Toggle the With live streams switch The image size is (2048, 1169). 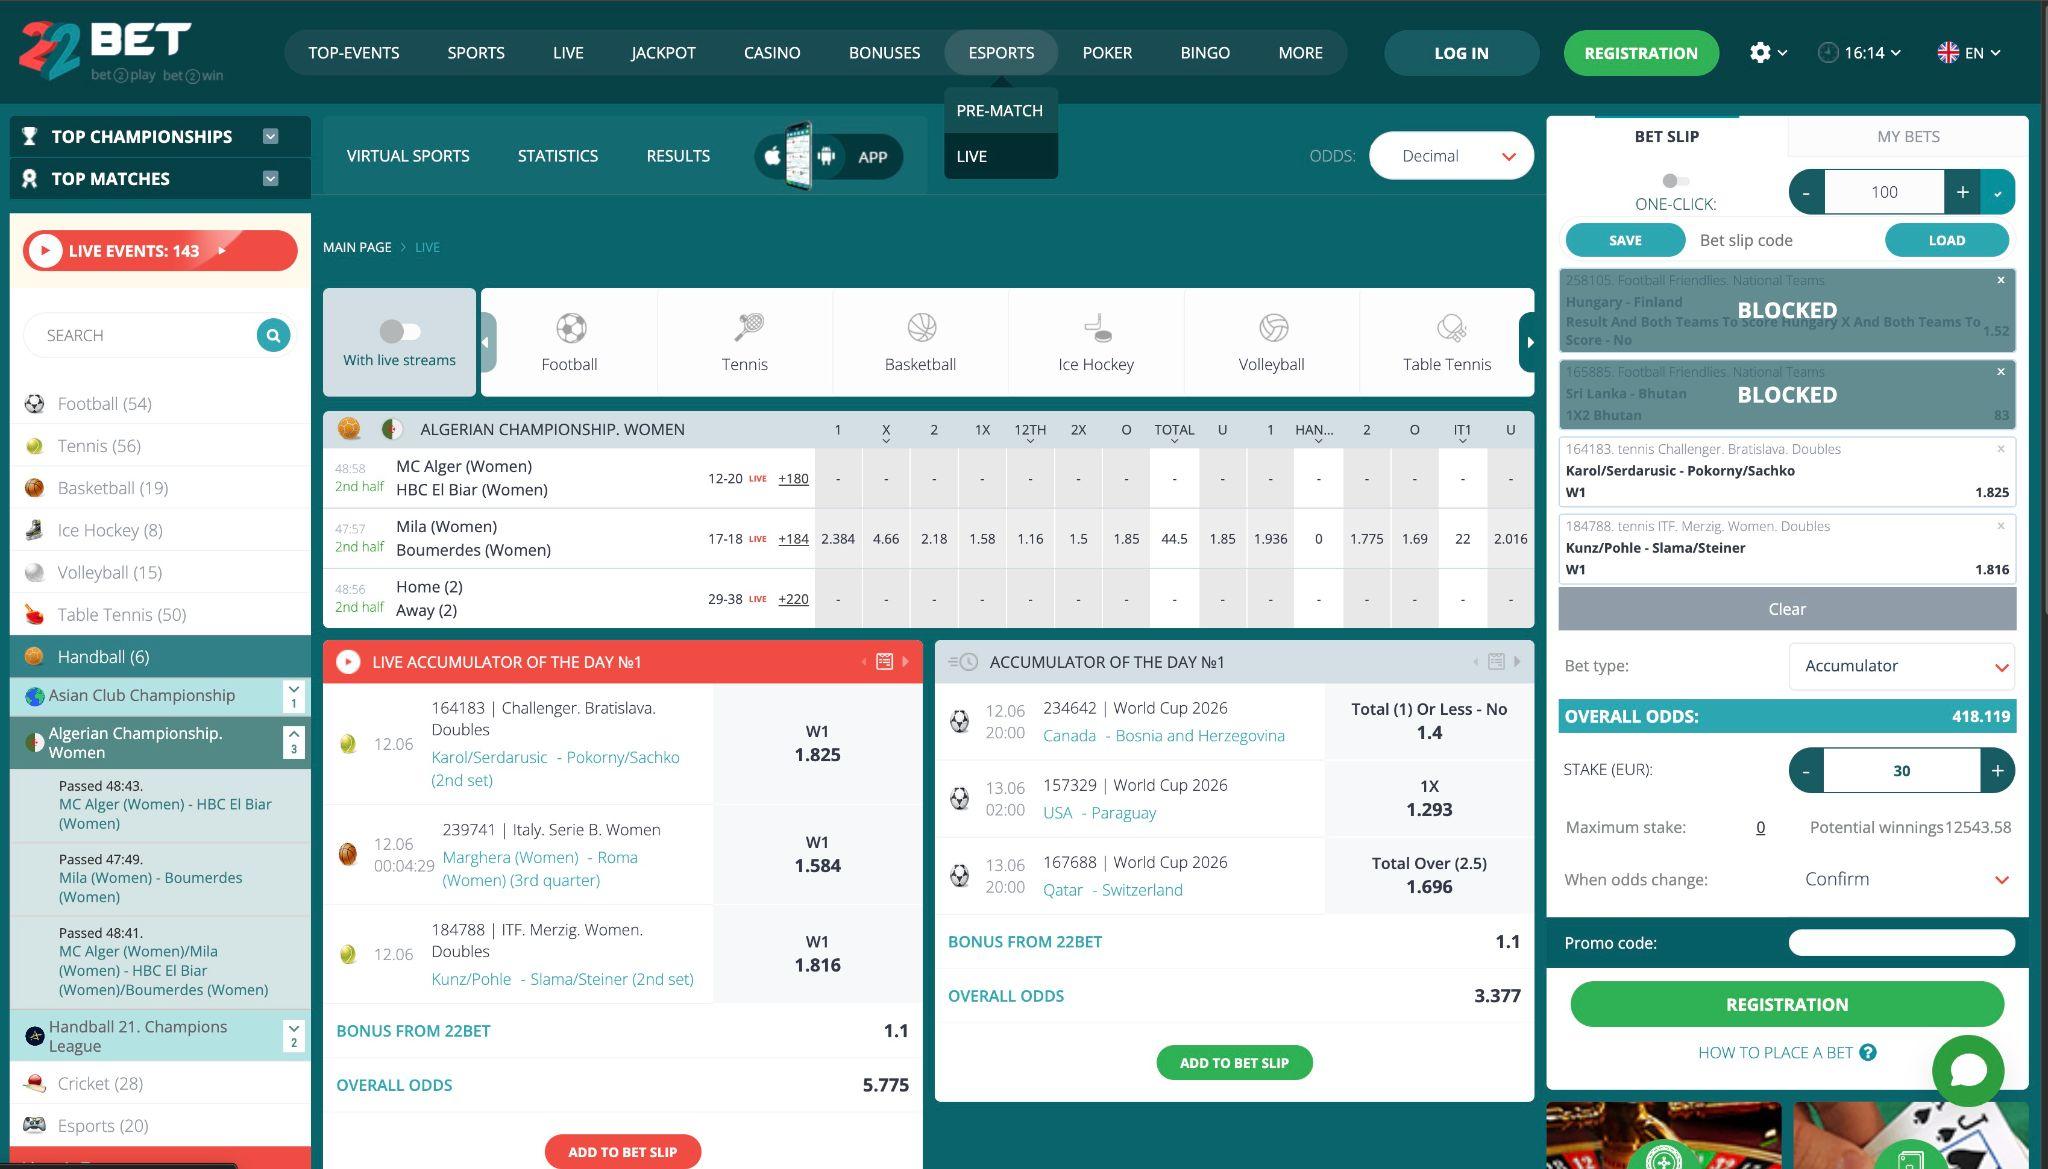point(400,330)
